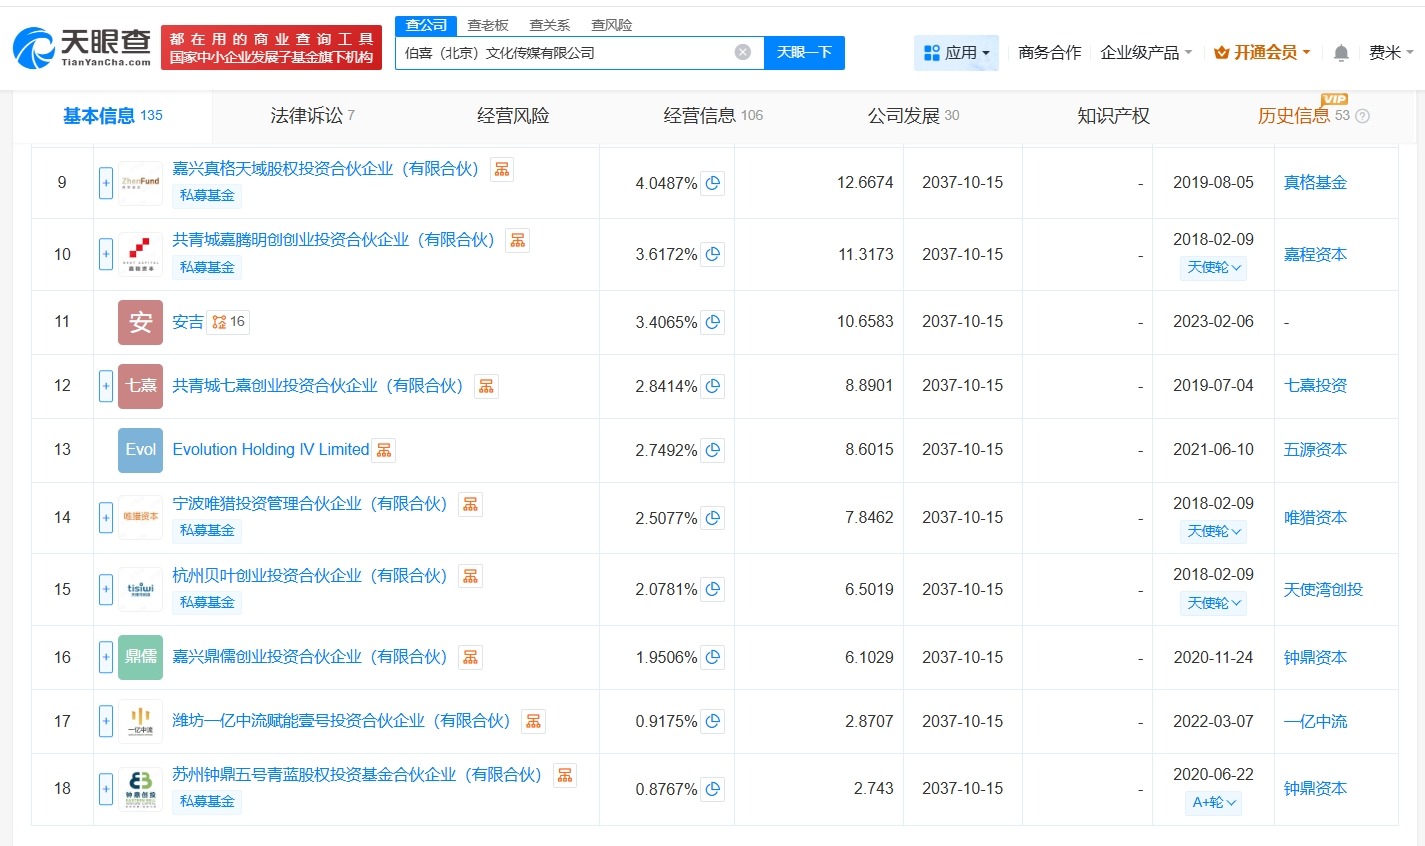
Task: Click the 天眼一下 search button
Action: coord(804,52)
